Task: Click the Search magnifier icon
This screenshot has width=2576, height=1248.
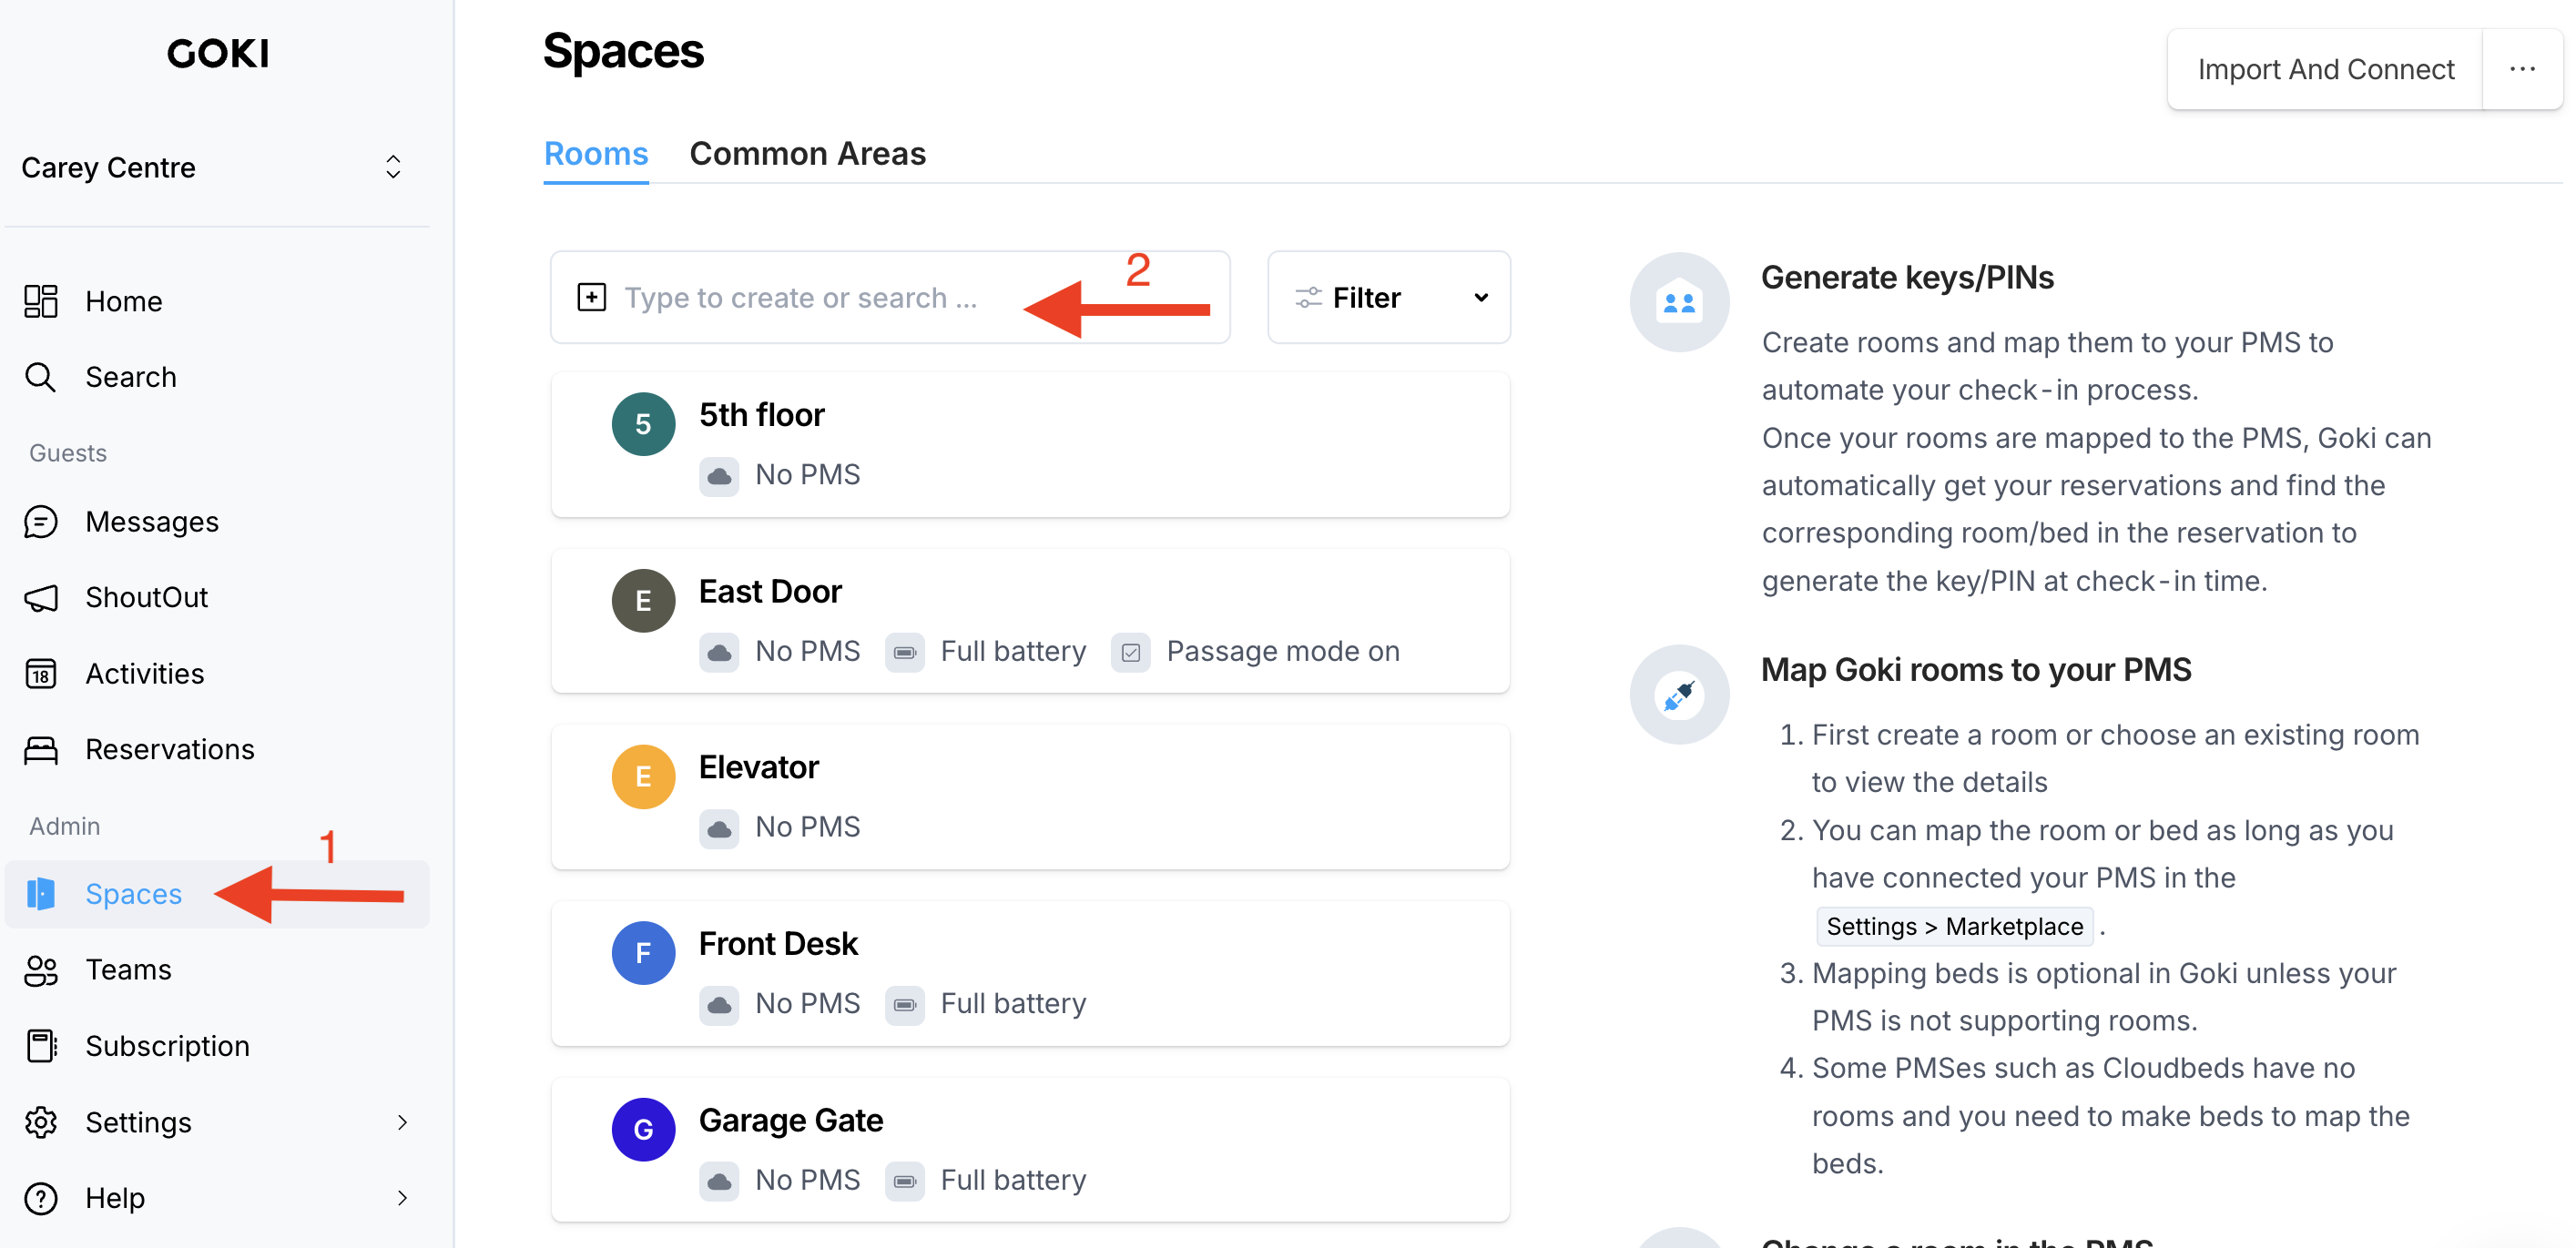Action: (x=40, y=377)
